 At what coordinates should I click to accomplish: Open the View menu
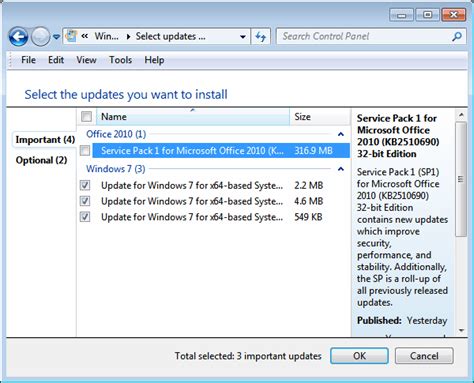pyautogui.click(x=86, y=60)
